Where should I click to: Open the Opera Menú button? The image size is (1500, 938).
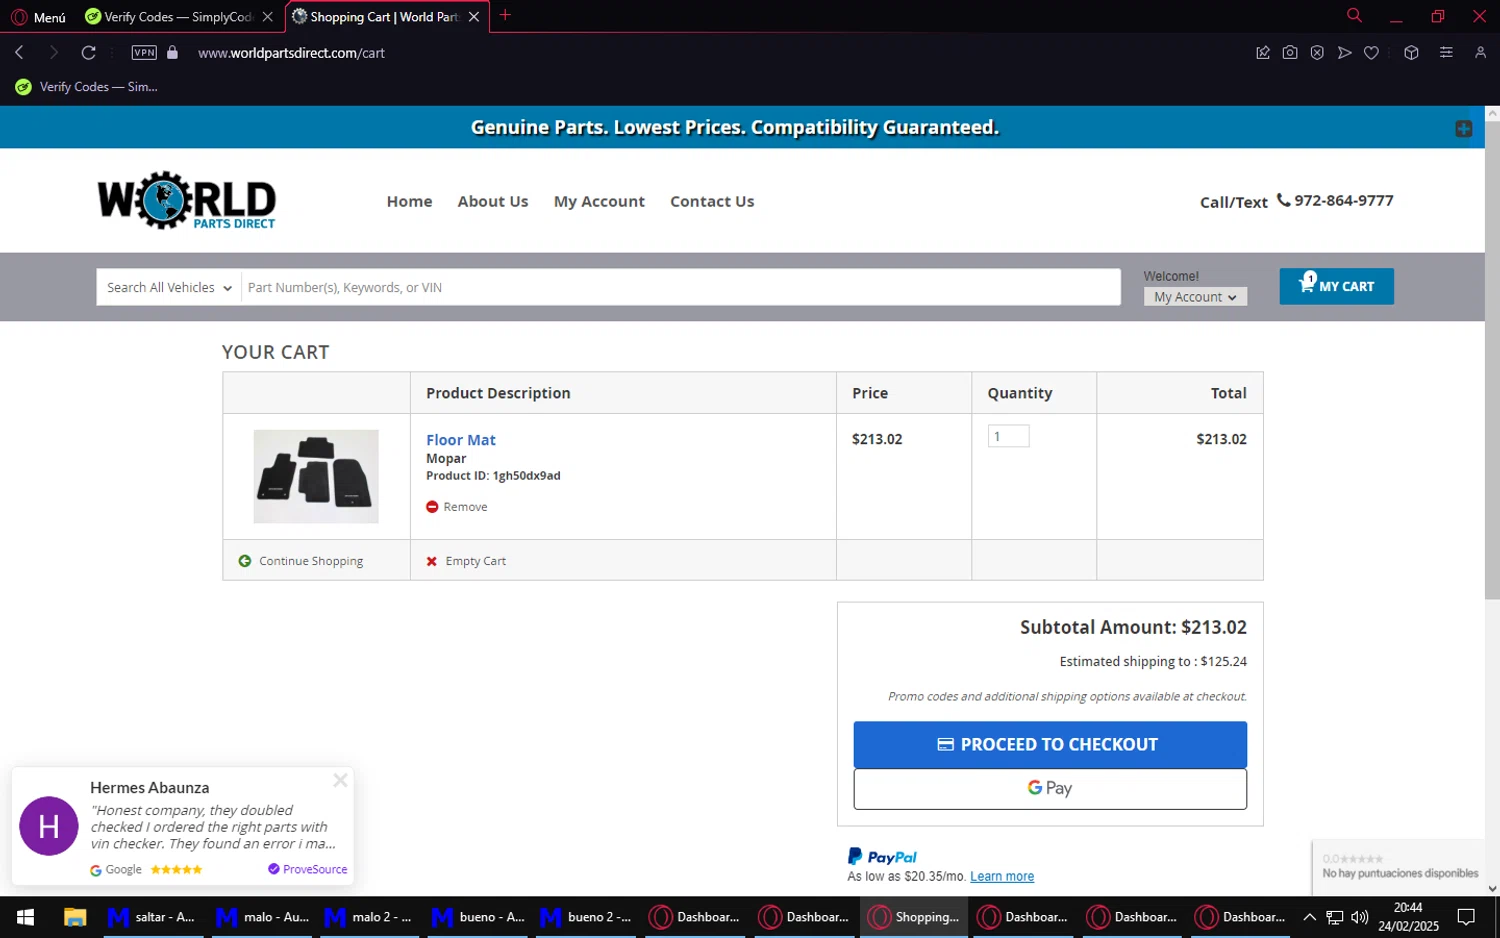click(x=38, y=17)
